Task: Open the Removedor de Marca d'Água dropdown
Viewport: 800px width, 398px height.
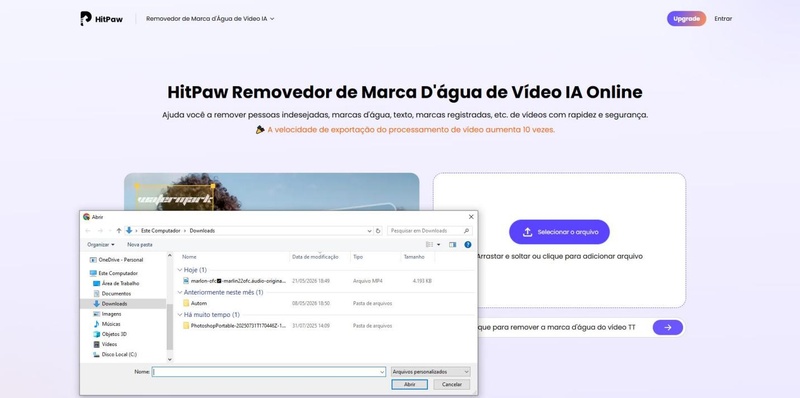Action: coord(210,18)
